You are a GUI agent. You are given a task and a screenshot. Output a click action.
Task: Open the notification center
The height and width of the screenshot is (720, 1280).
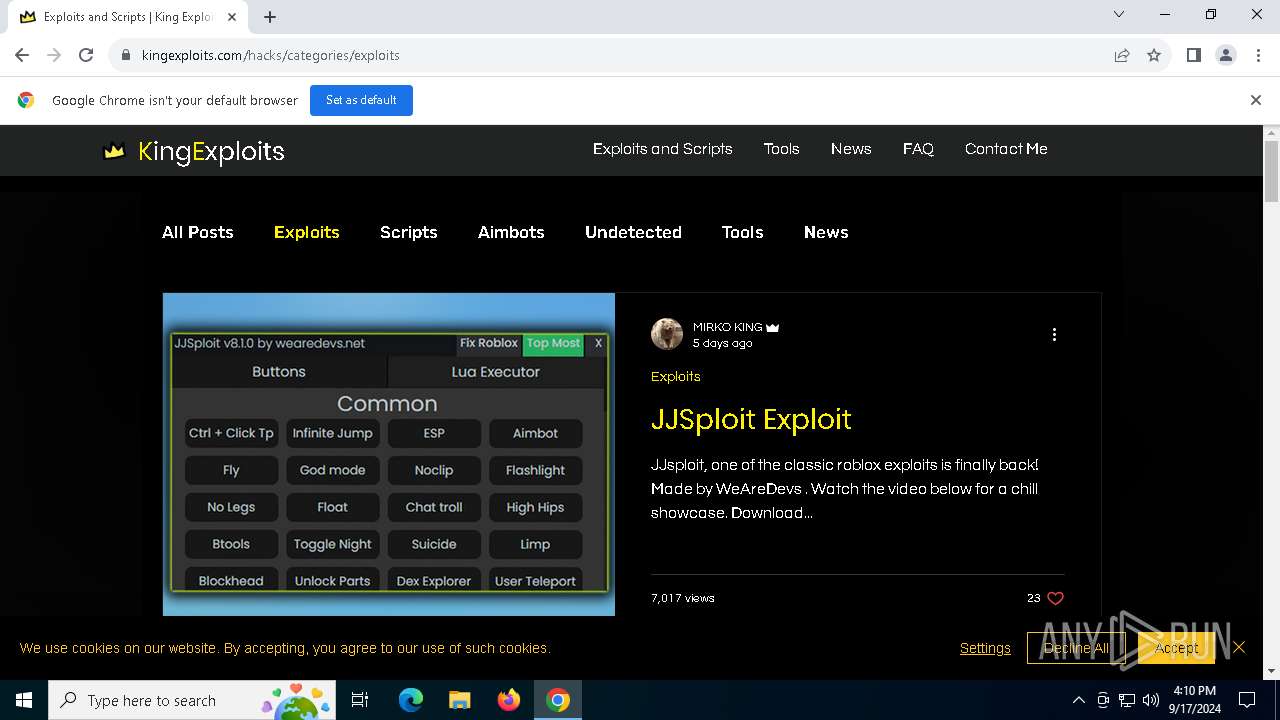click(1247, 700)
